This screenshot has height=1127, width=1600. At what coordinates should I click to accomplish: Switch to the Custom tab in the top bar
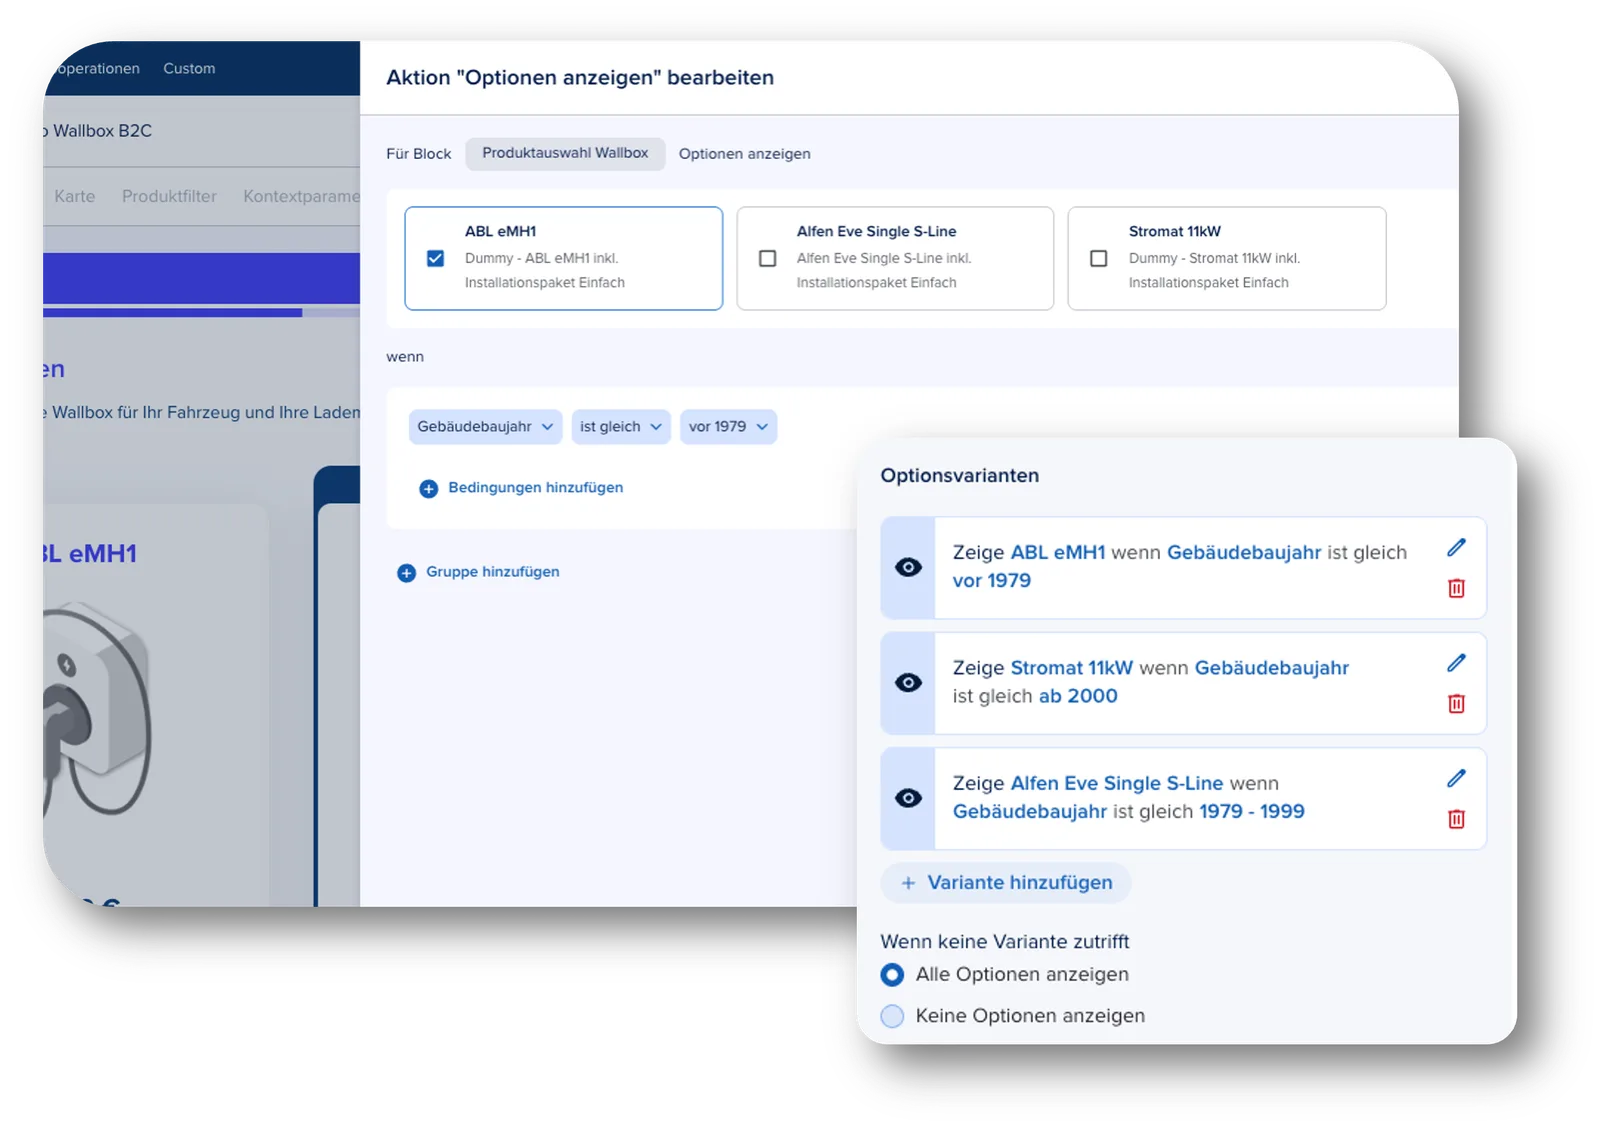pos(189,69)
